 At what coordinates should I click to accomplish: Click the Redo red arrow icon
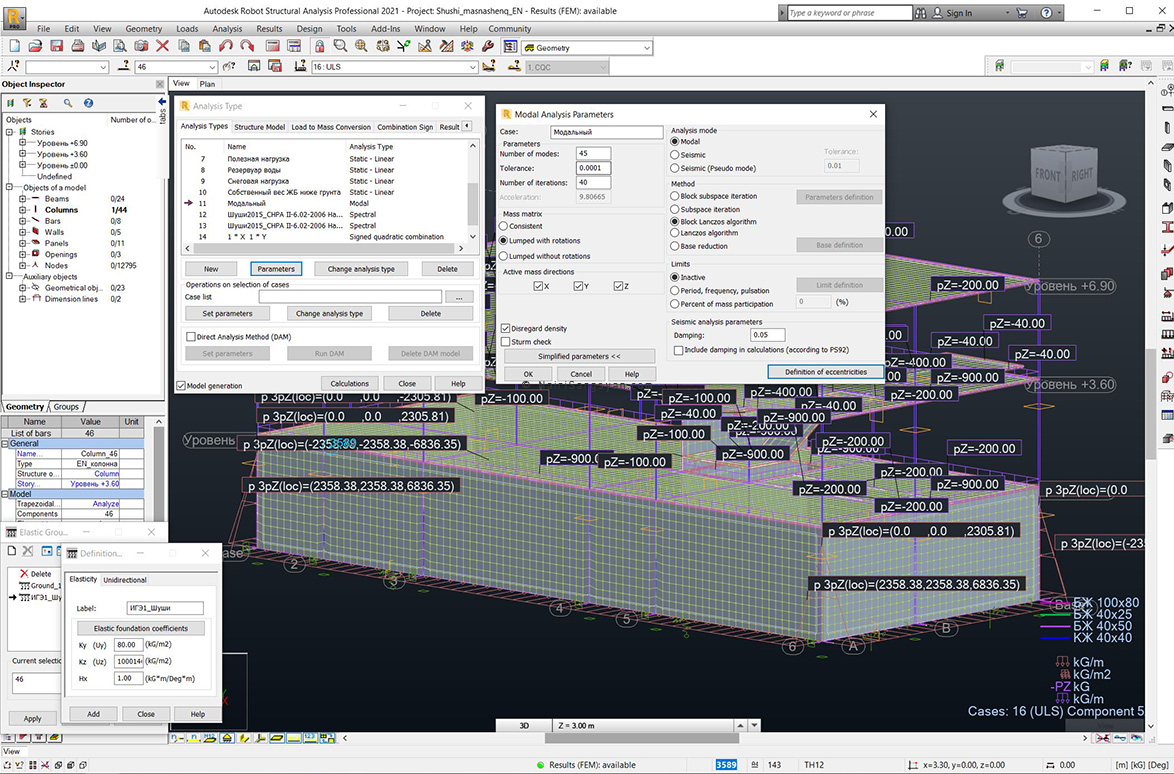[246, 46]
